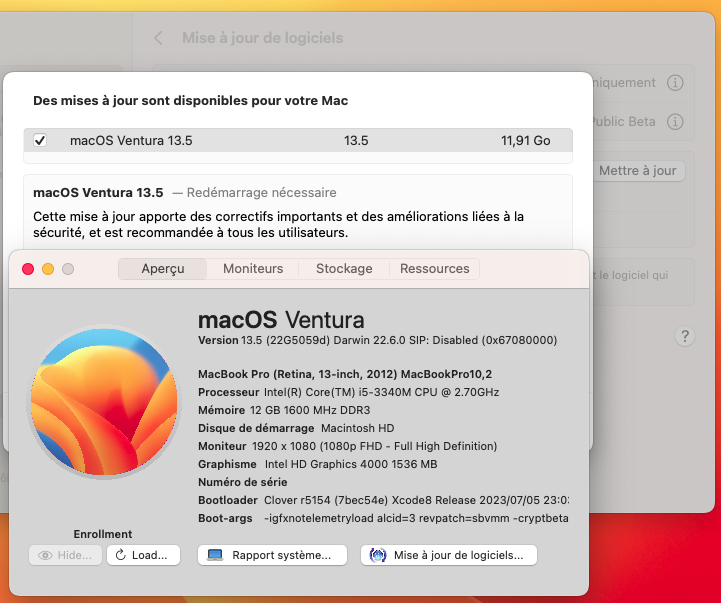
Task: Open info icon beside 'niquement' row
Action: (x=675, y=83)
